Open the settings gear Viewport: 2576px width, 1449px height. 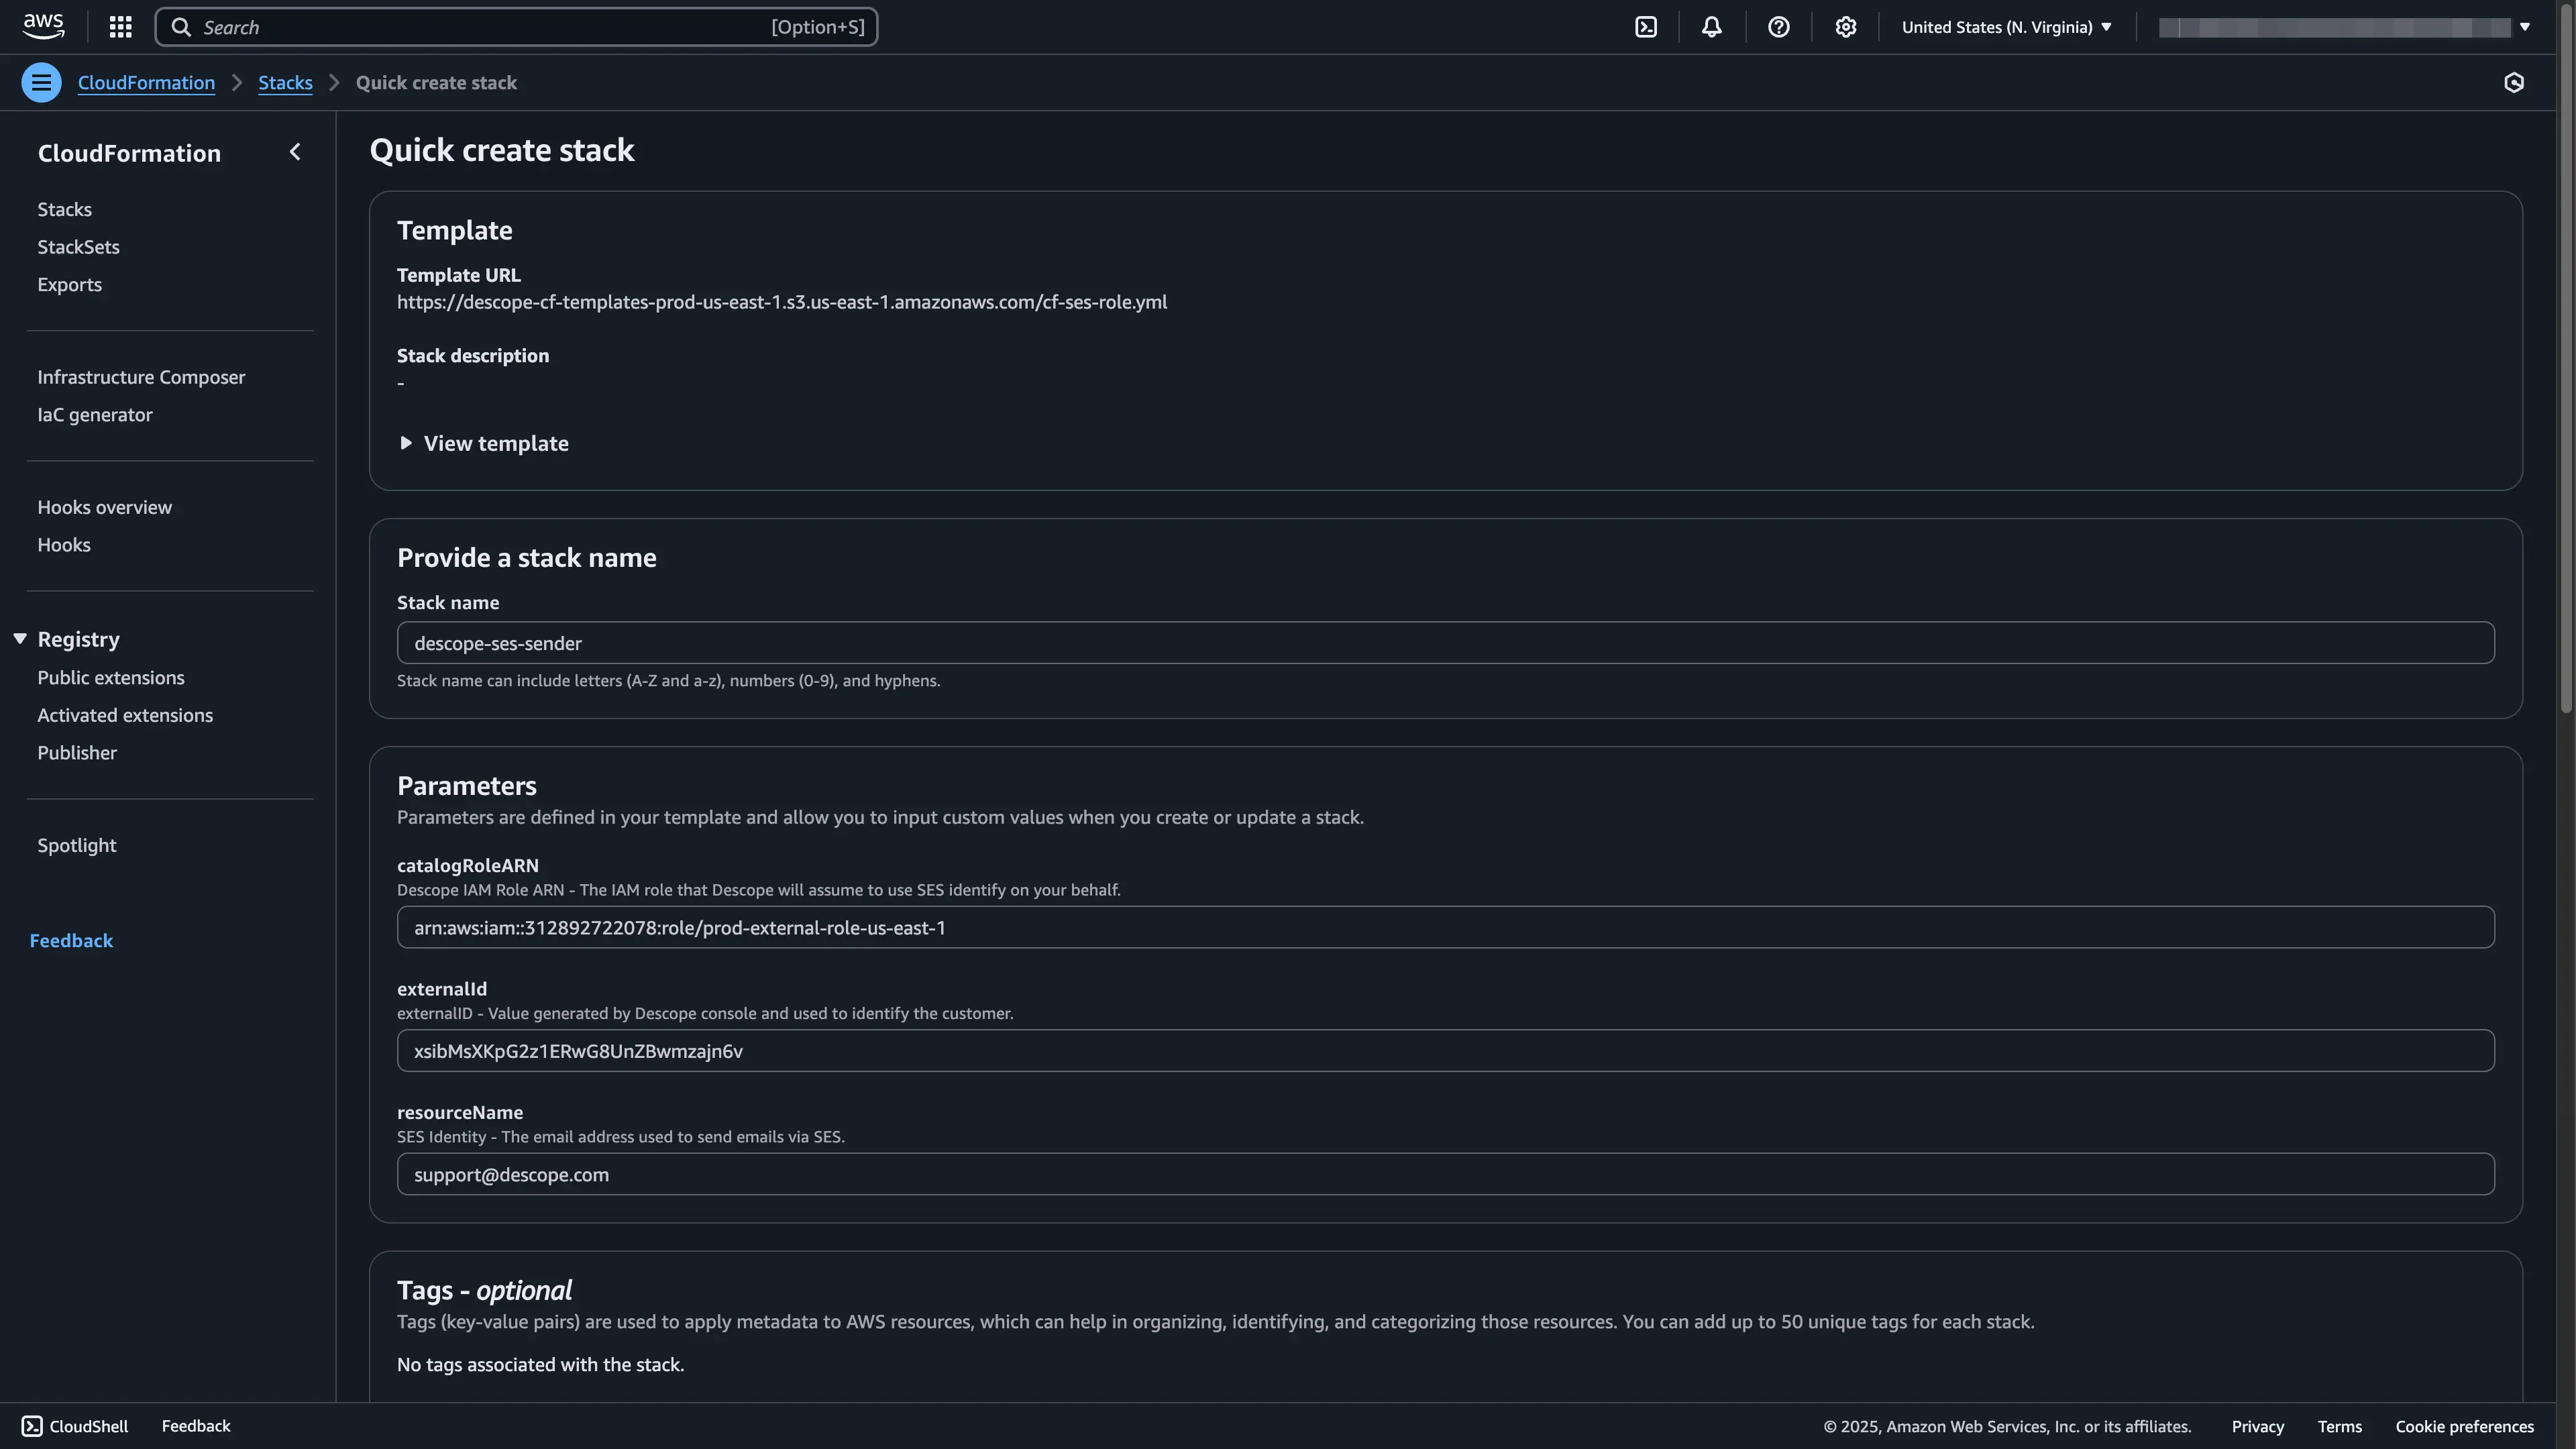[1845, 26]
